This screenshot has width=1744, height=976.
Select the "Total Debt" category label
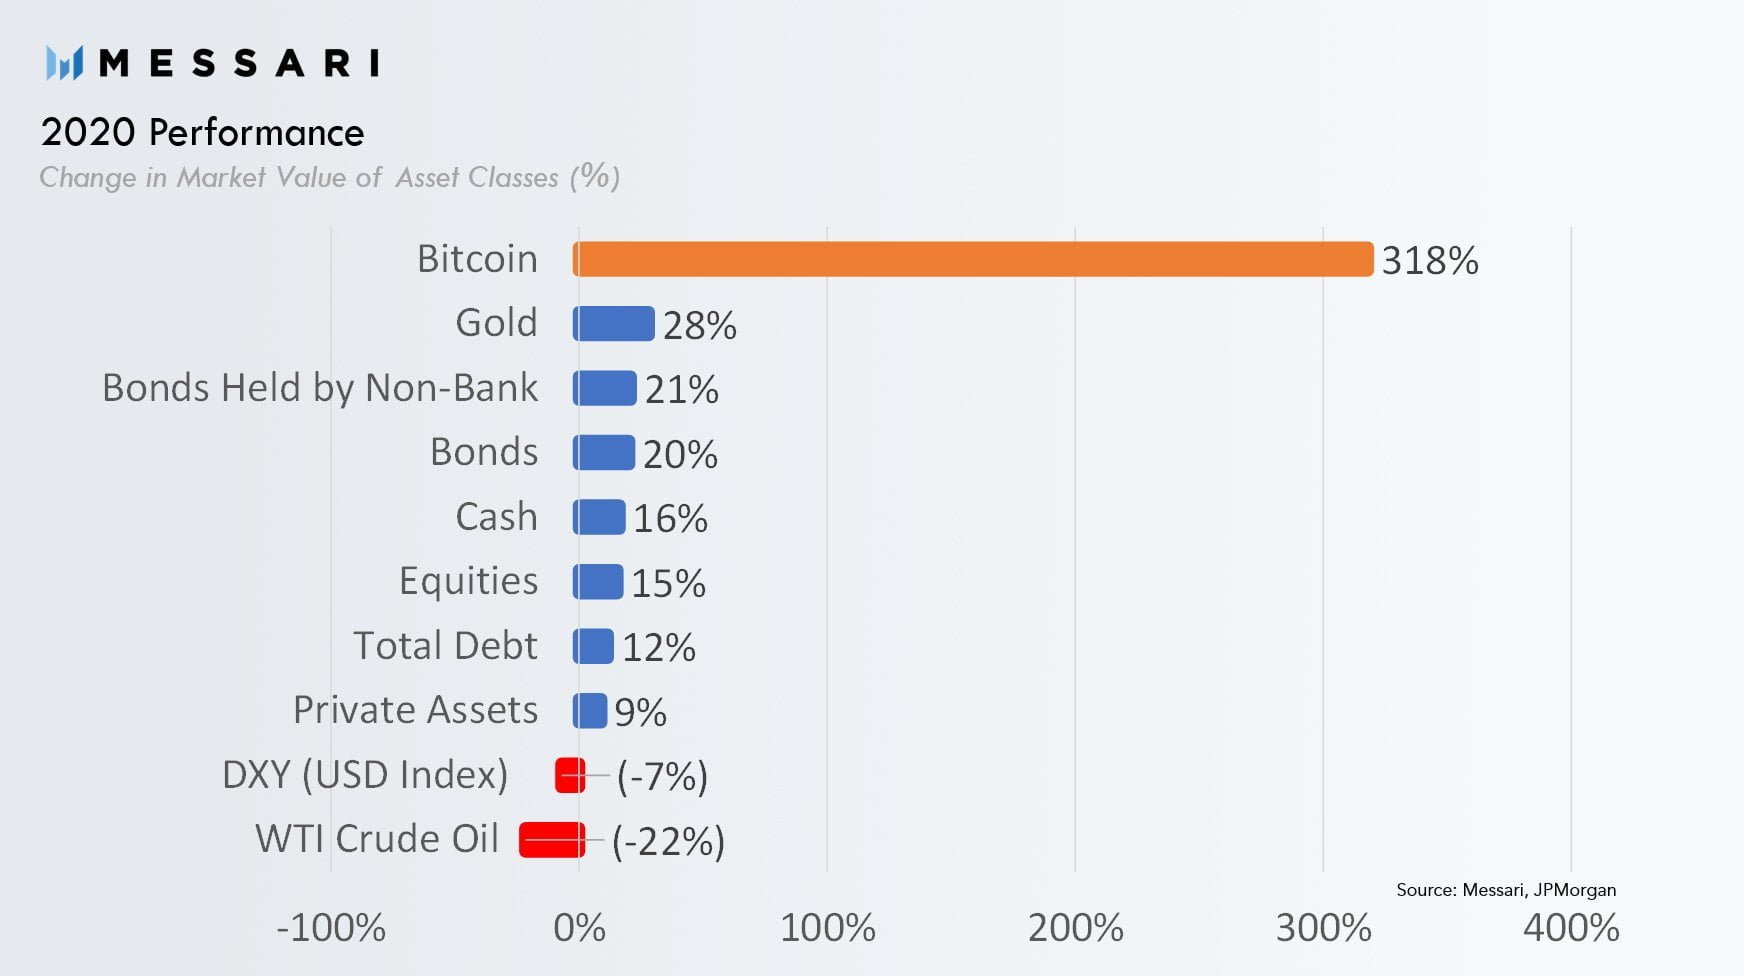click(x=445, y=646)
